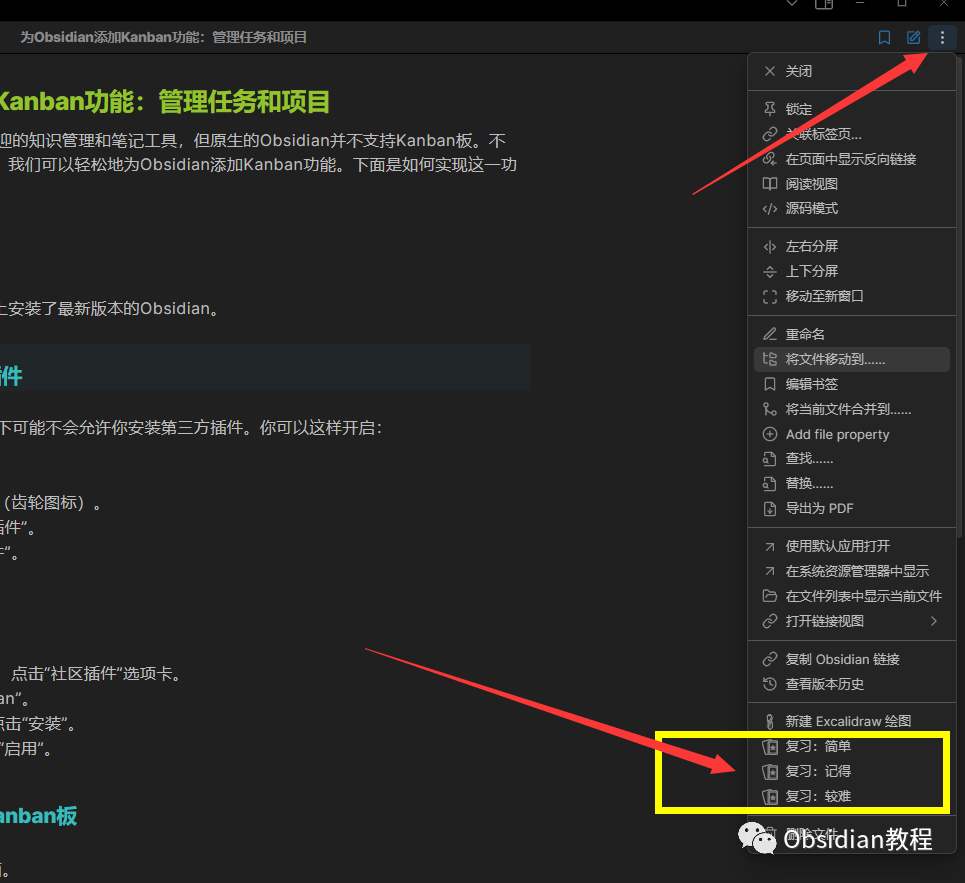Viewport: 965px width, 883px height.
Task: Click the green heading ending 管理任务和项目
Action: [165, 102]
